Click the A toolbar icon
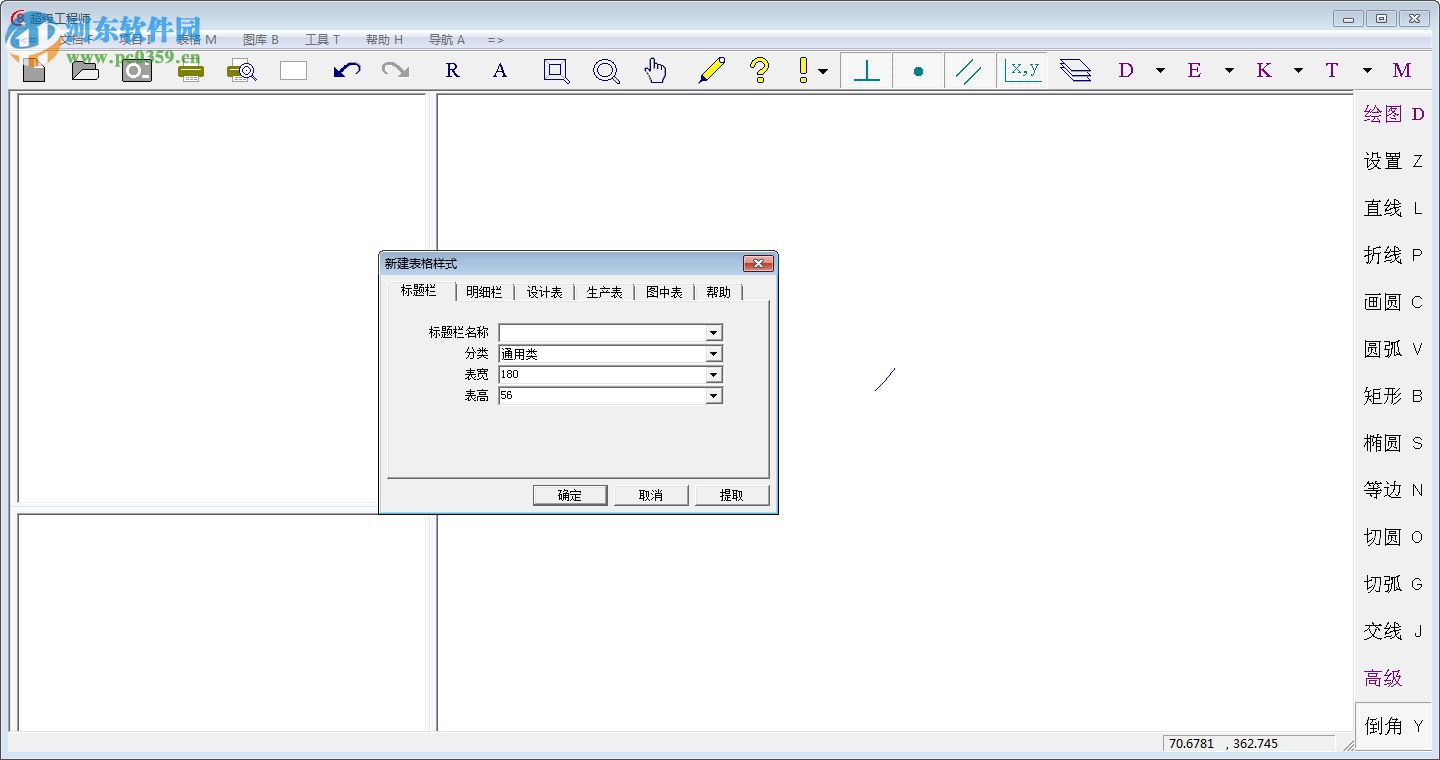 (x=500, y=70)
